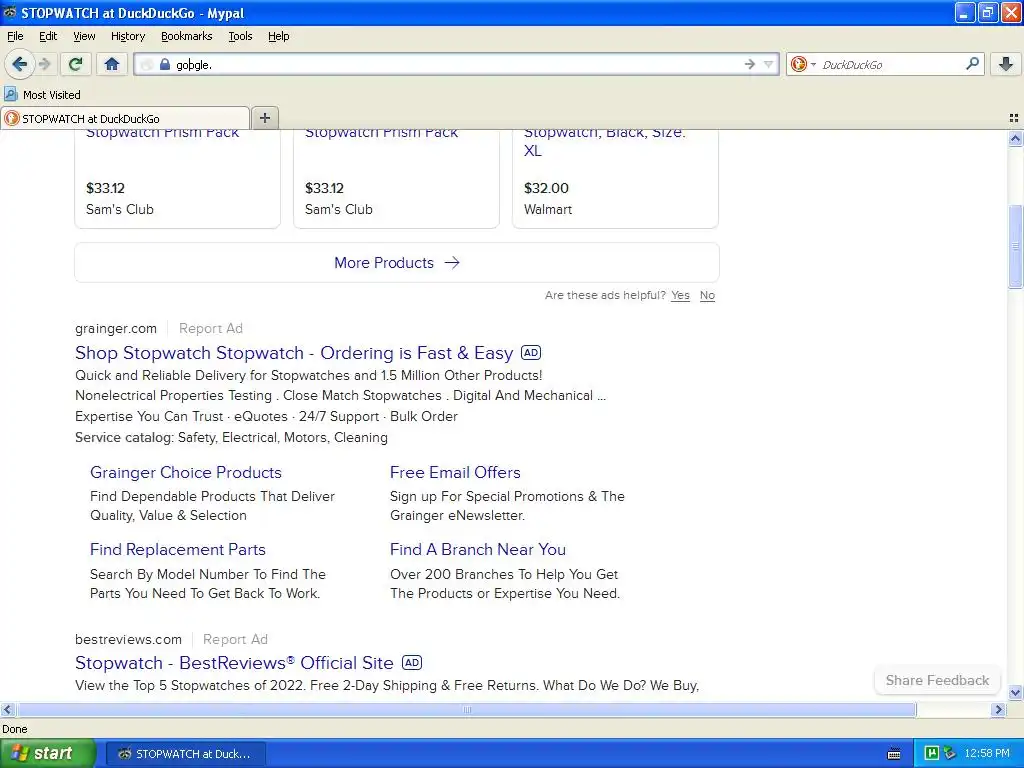Go back using the Back arrow button

[20, 64]
